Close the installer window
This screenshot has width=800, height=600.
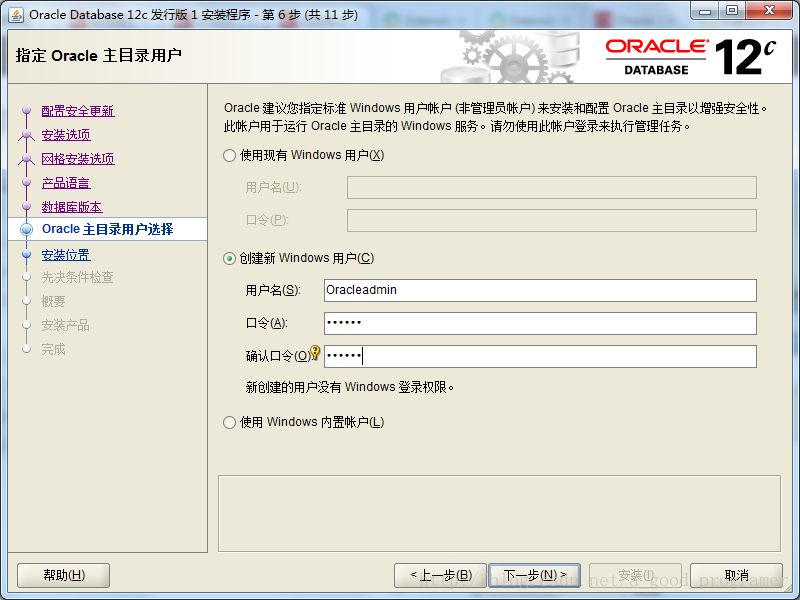[769, 11]
